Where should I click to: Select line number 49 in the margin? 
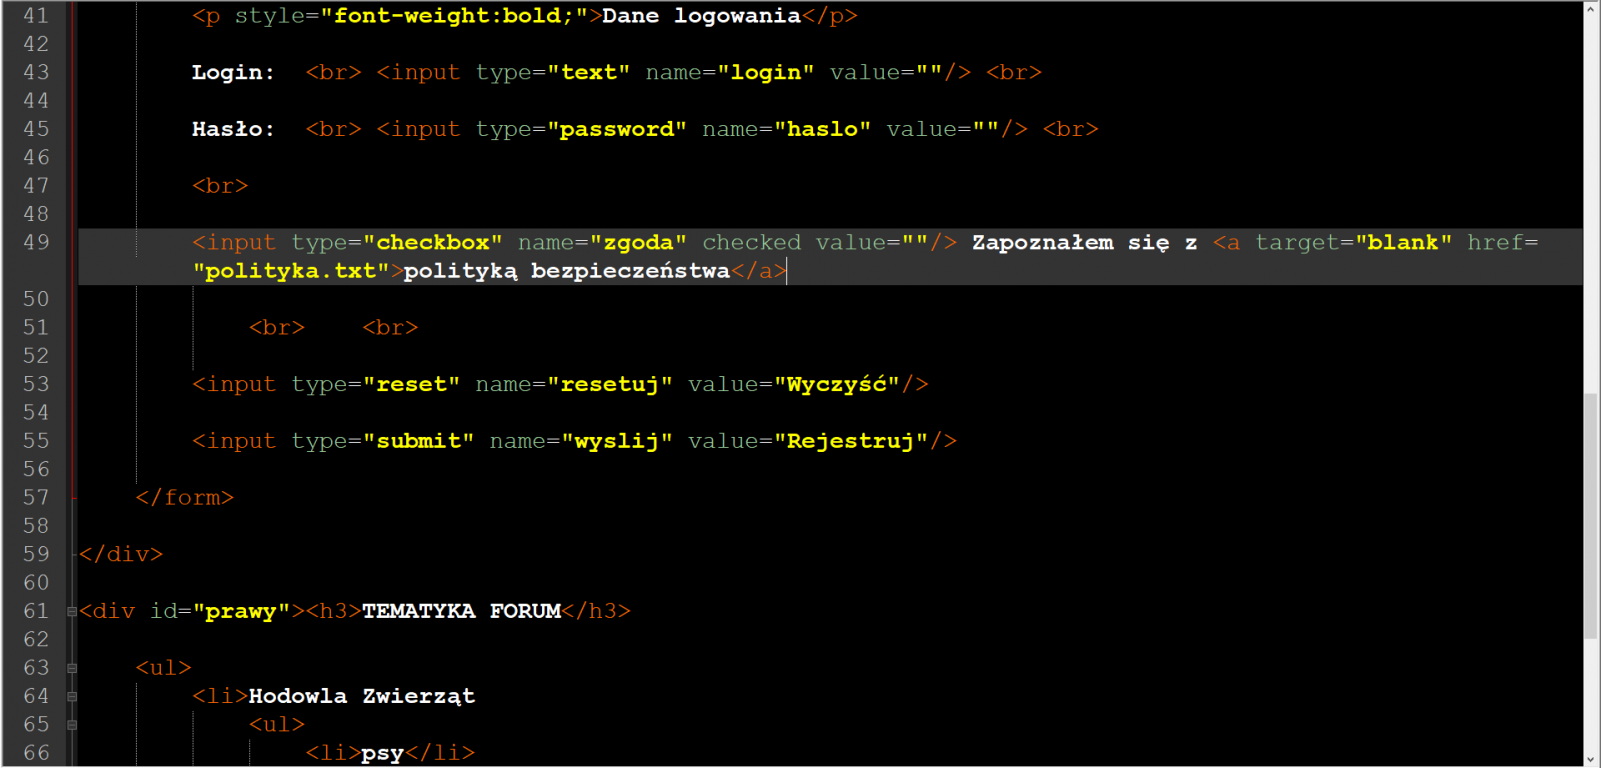click(36, 242)
